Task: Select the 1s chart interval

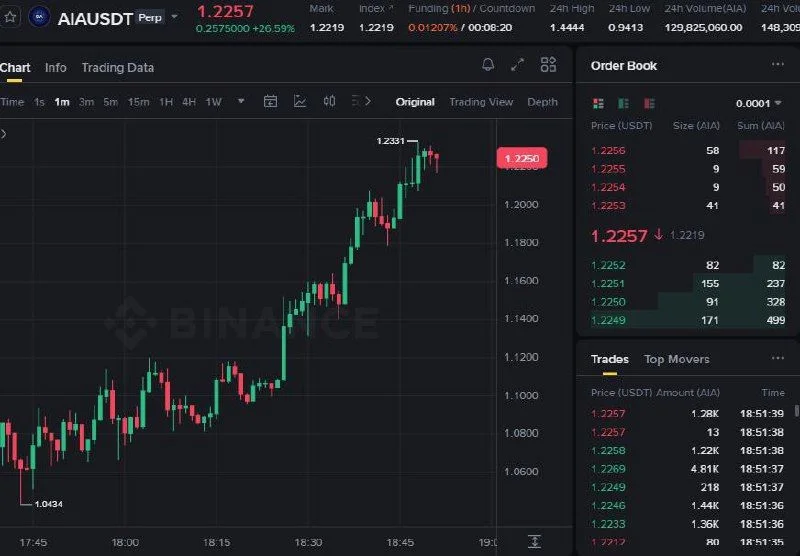Action: [39, 102]
